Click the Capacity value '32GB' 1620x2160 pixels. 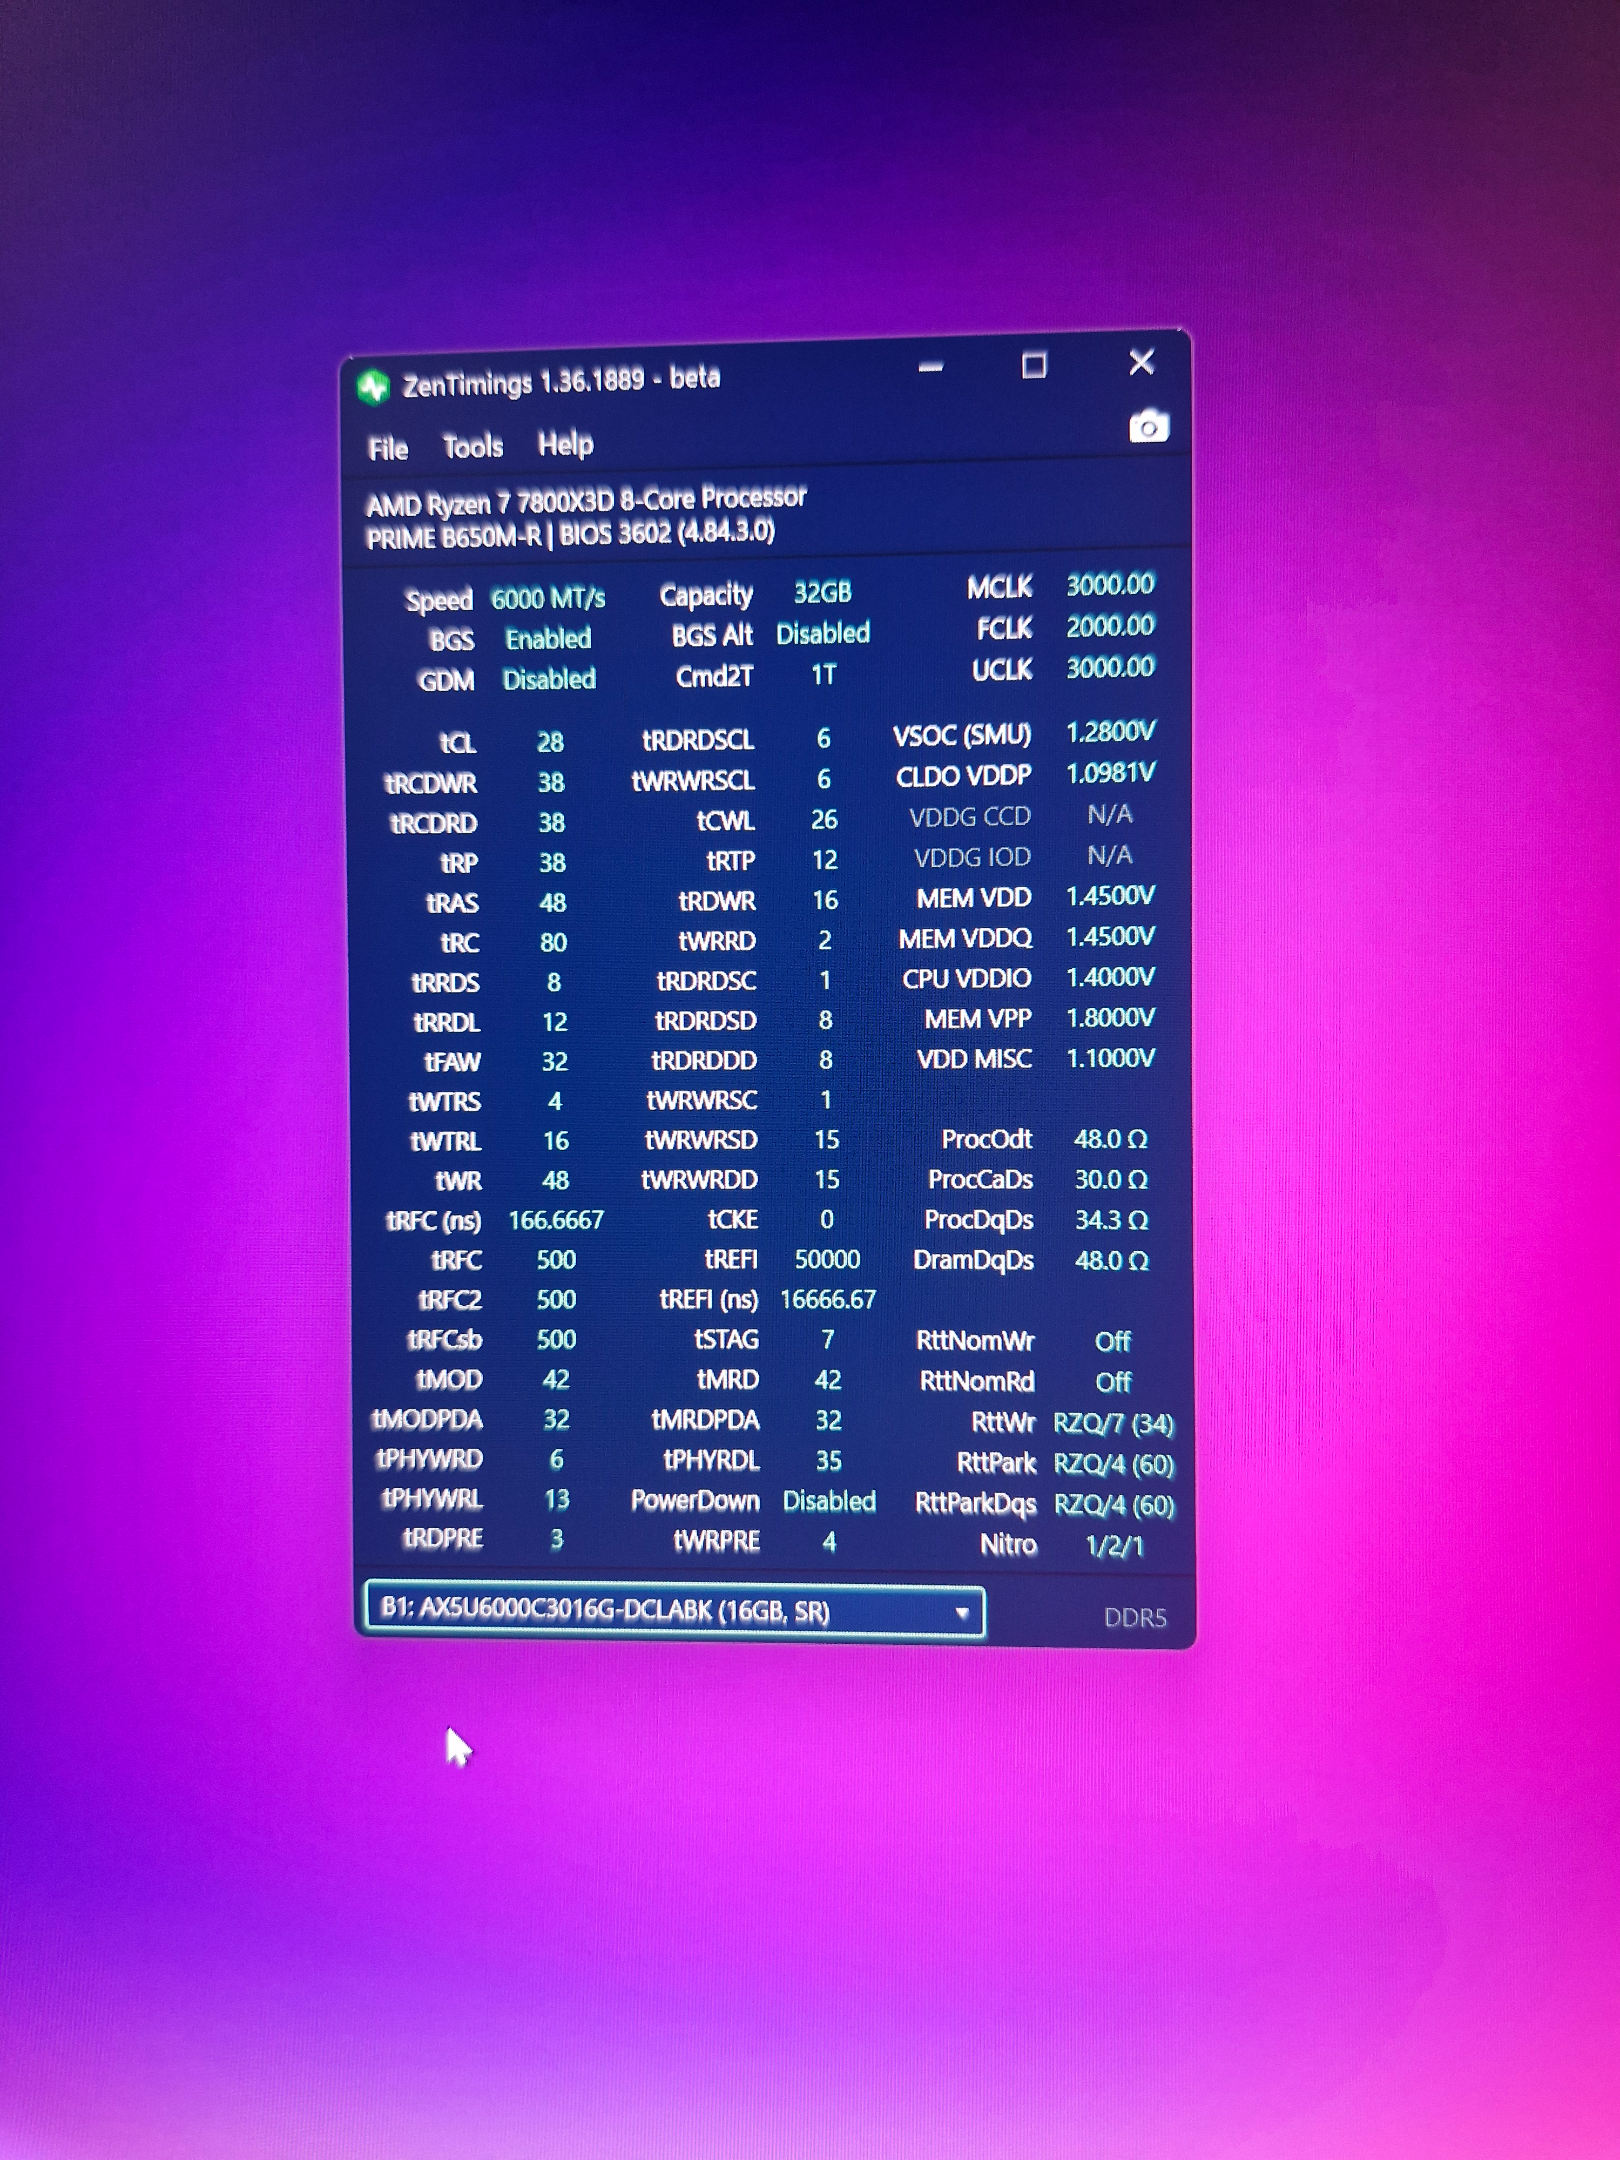tap(822, 593)
